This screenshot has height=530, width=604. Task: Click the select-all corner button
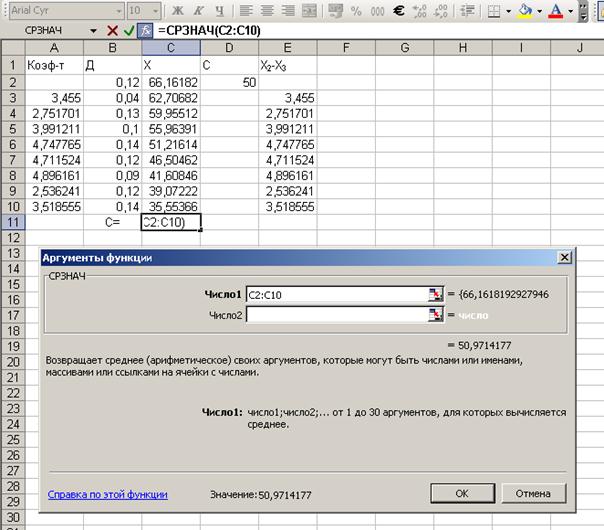coord(13,48)
